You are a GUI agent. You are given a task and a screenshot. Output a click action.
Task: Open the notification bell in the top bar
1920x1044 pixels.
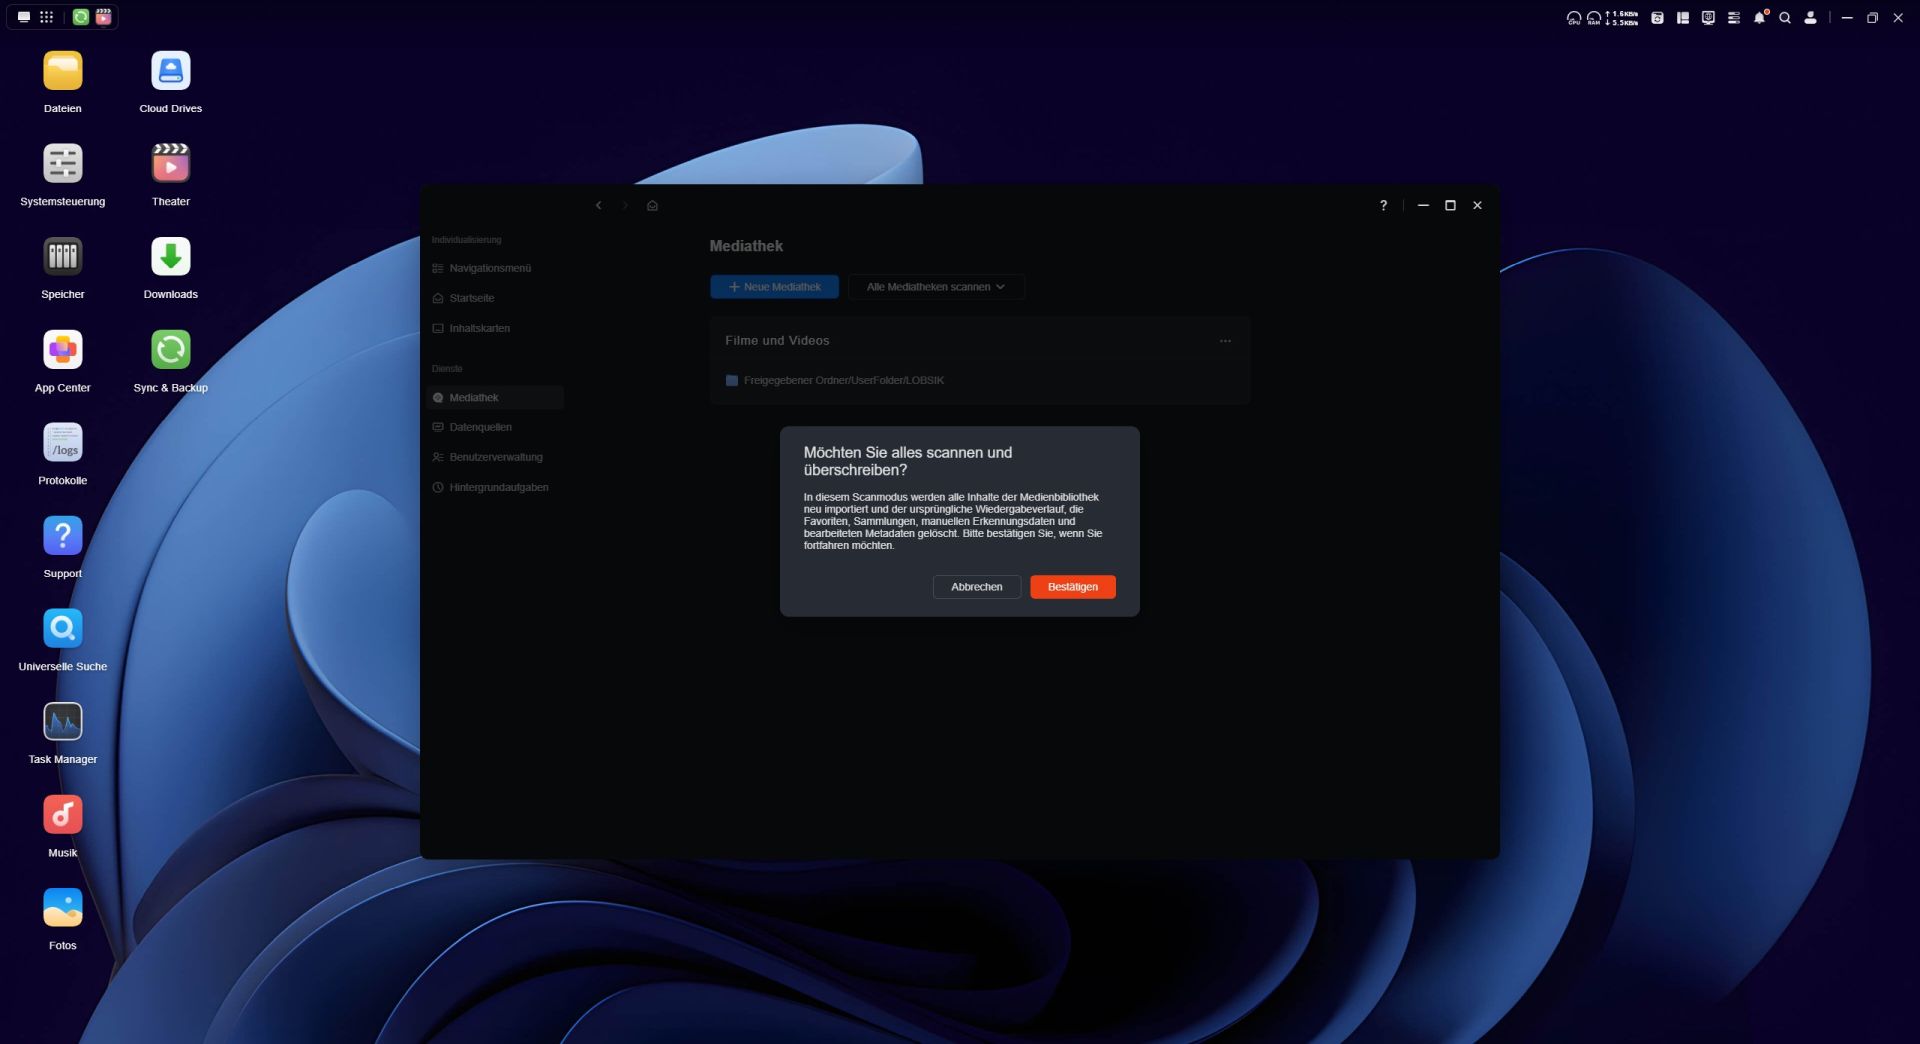tap(1759, 18)
